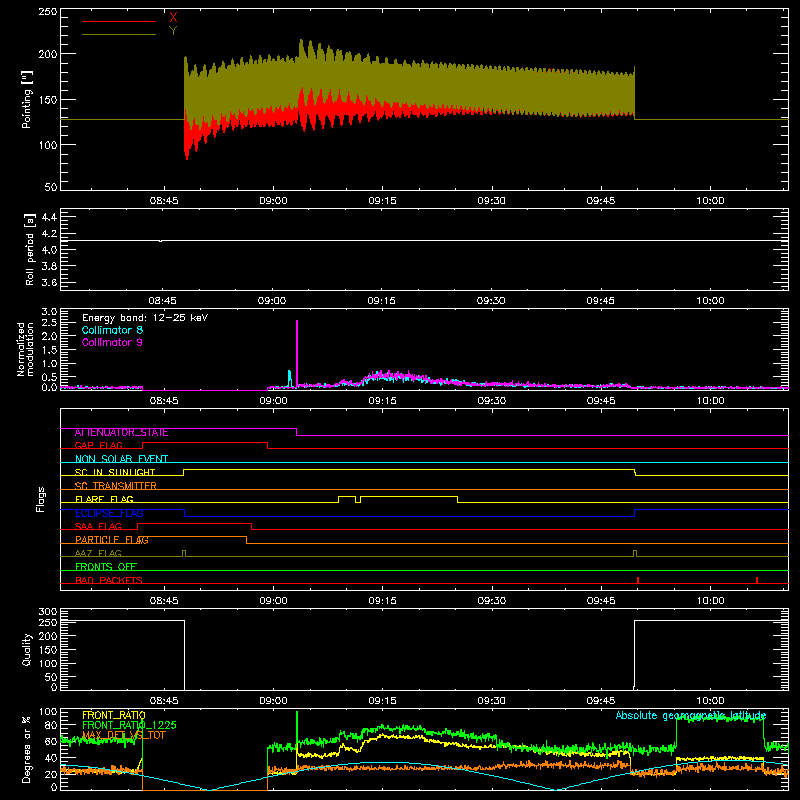This screenshot has width=800, height=800.
Task: Click the 2.5 tick on Normalized modulation axis
Action: click(49, 323)
